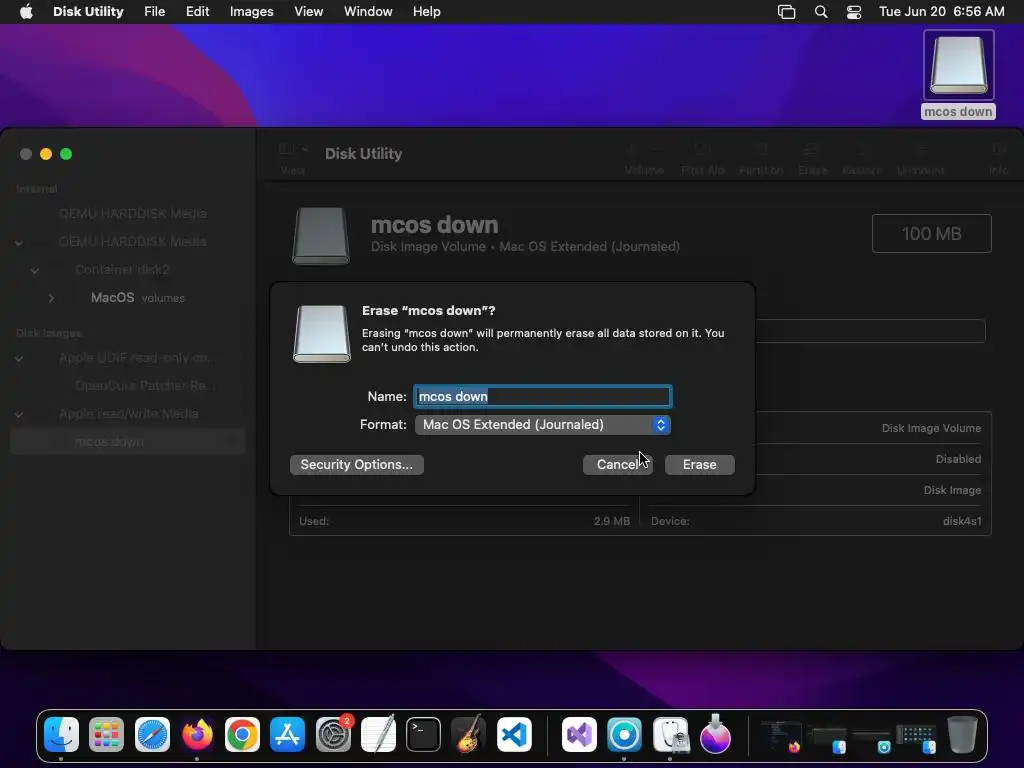Screen dimensions: 1024x768
Task: Open System Preferences with badge in Dock
Action: click(x=334, y=735)
